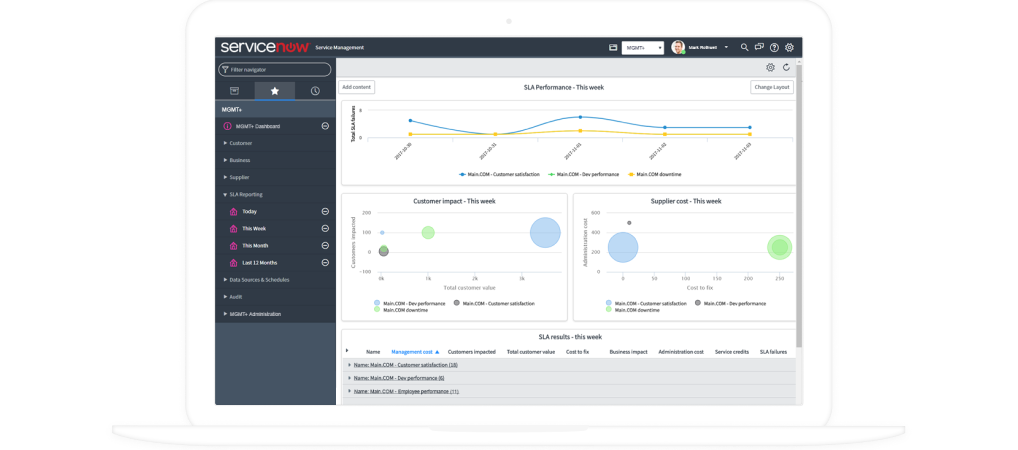Sort by Service credits column
Screen dimensions: 1018x450
(732, 352)
